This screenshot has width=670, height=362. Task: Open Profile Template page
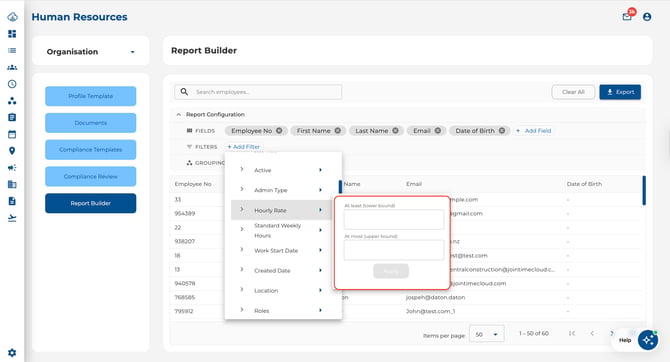(x=91, y=96)
